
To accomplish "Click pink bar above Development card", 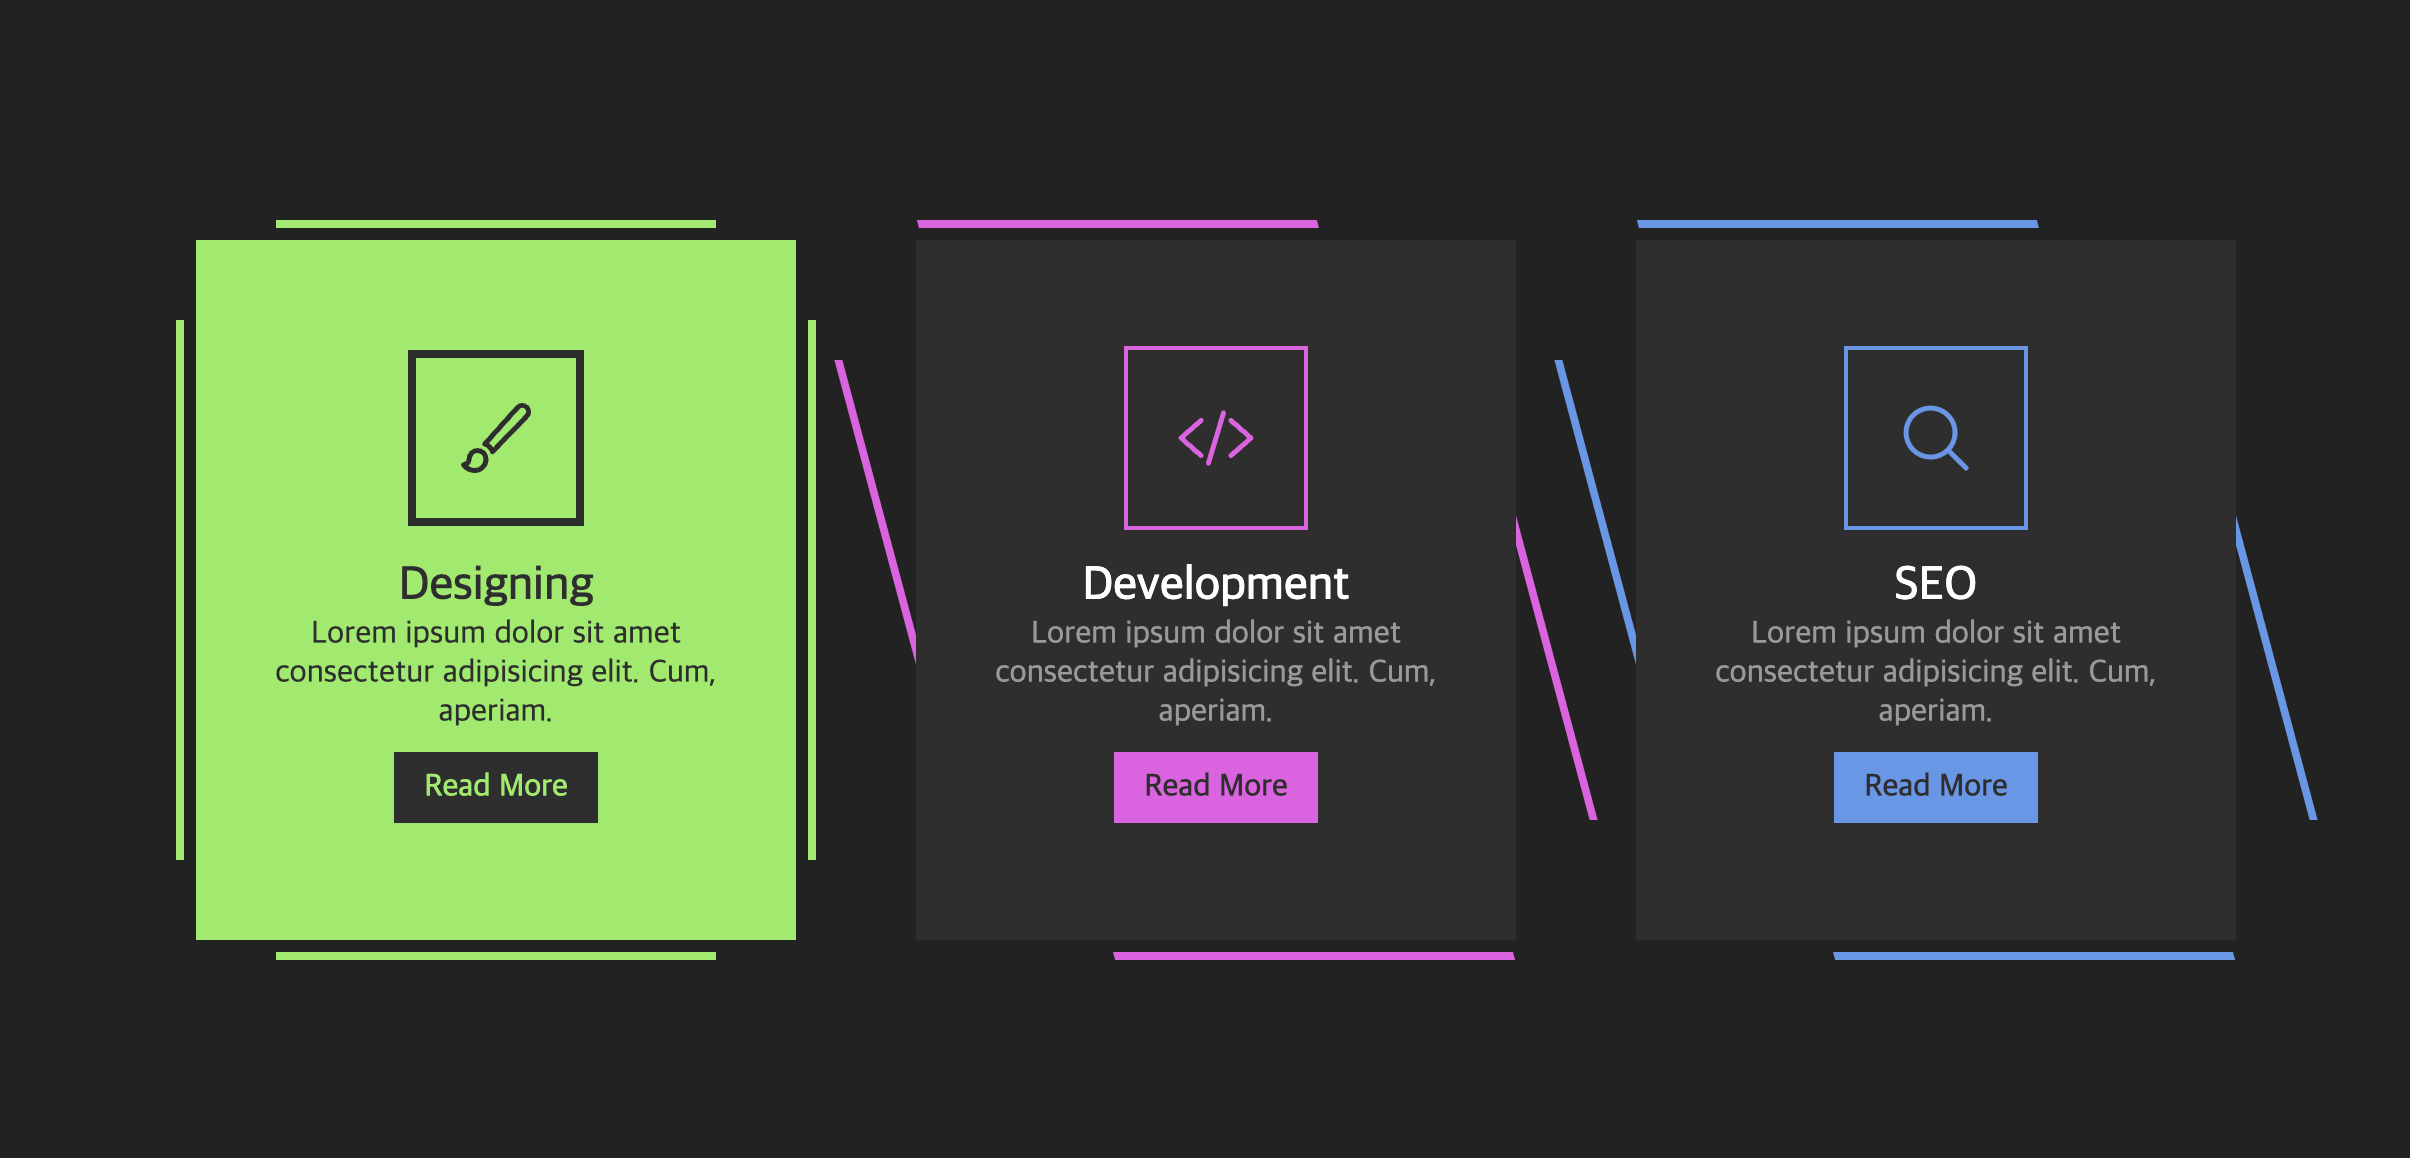I will point(1117,224).
